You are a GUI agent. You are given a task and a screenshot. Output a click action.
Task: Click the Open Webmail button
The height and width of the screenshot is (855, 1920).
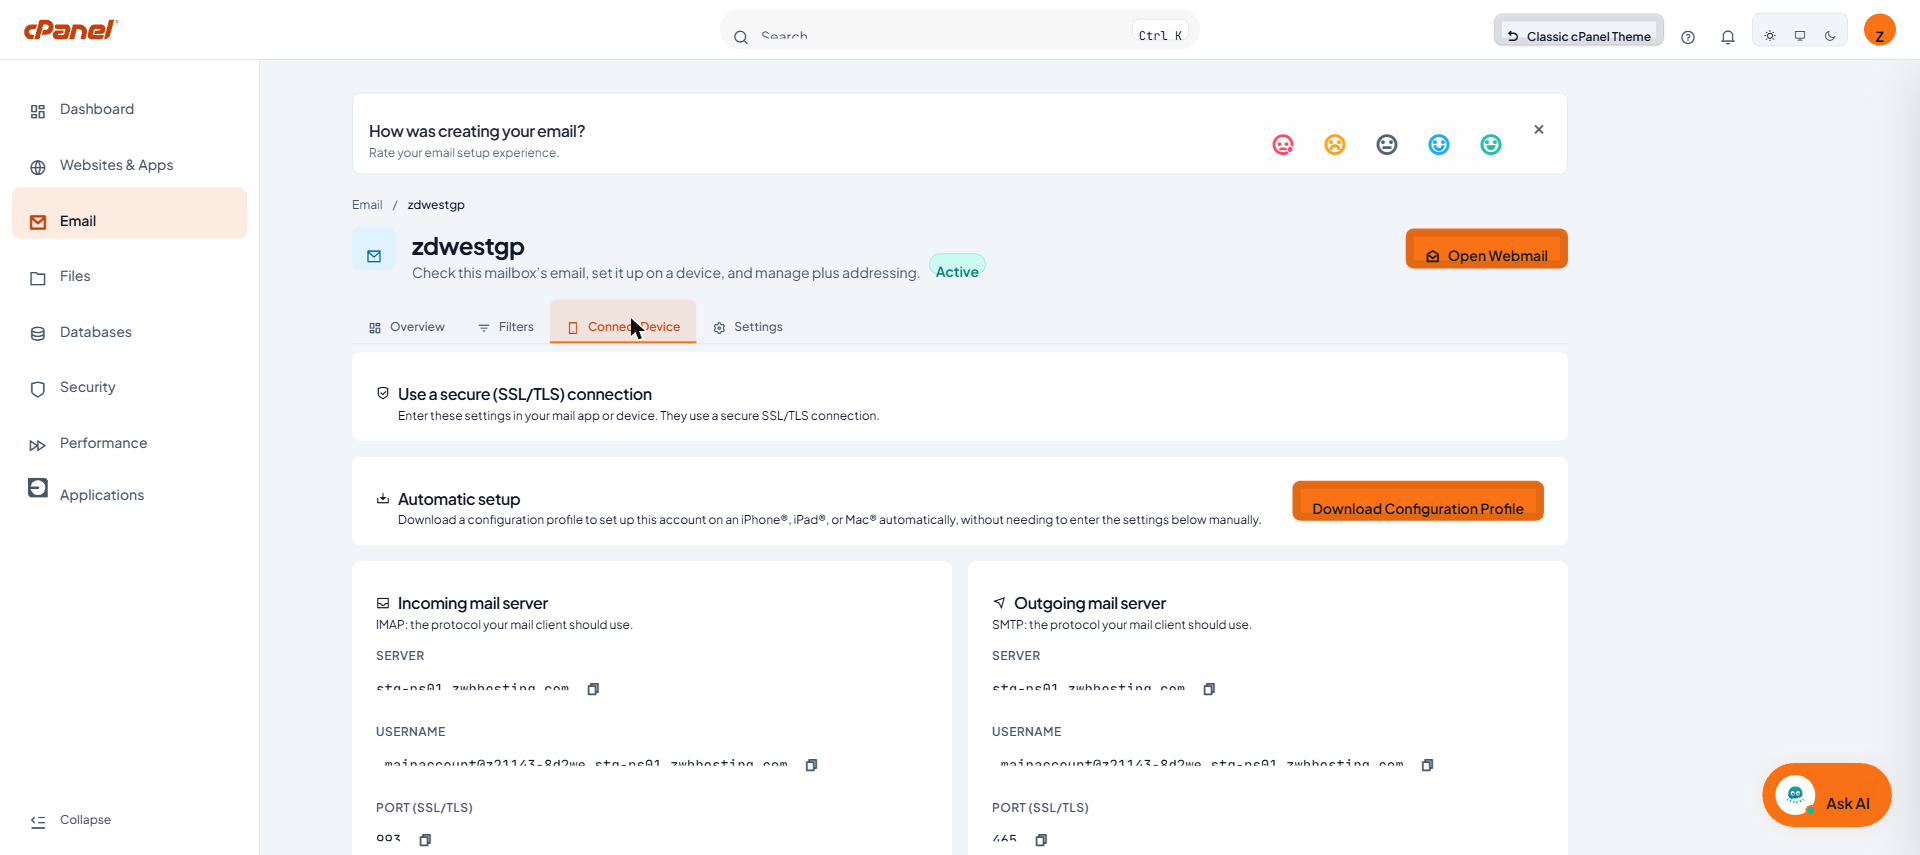1487,249
